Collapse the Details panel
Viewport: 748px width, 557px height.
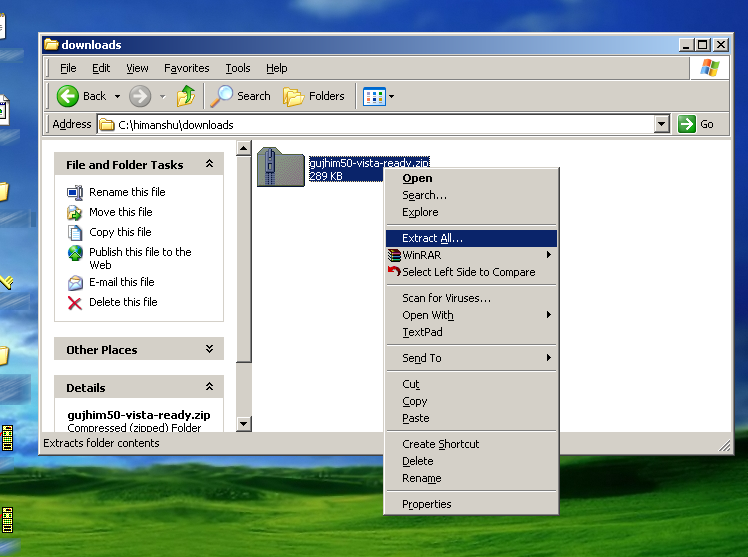click(x=209, y=387)
